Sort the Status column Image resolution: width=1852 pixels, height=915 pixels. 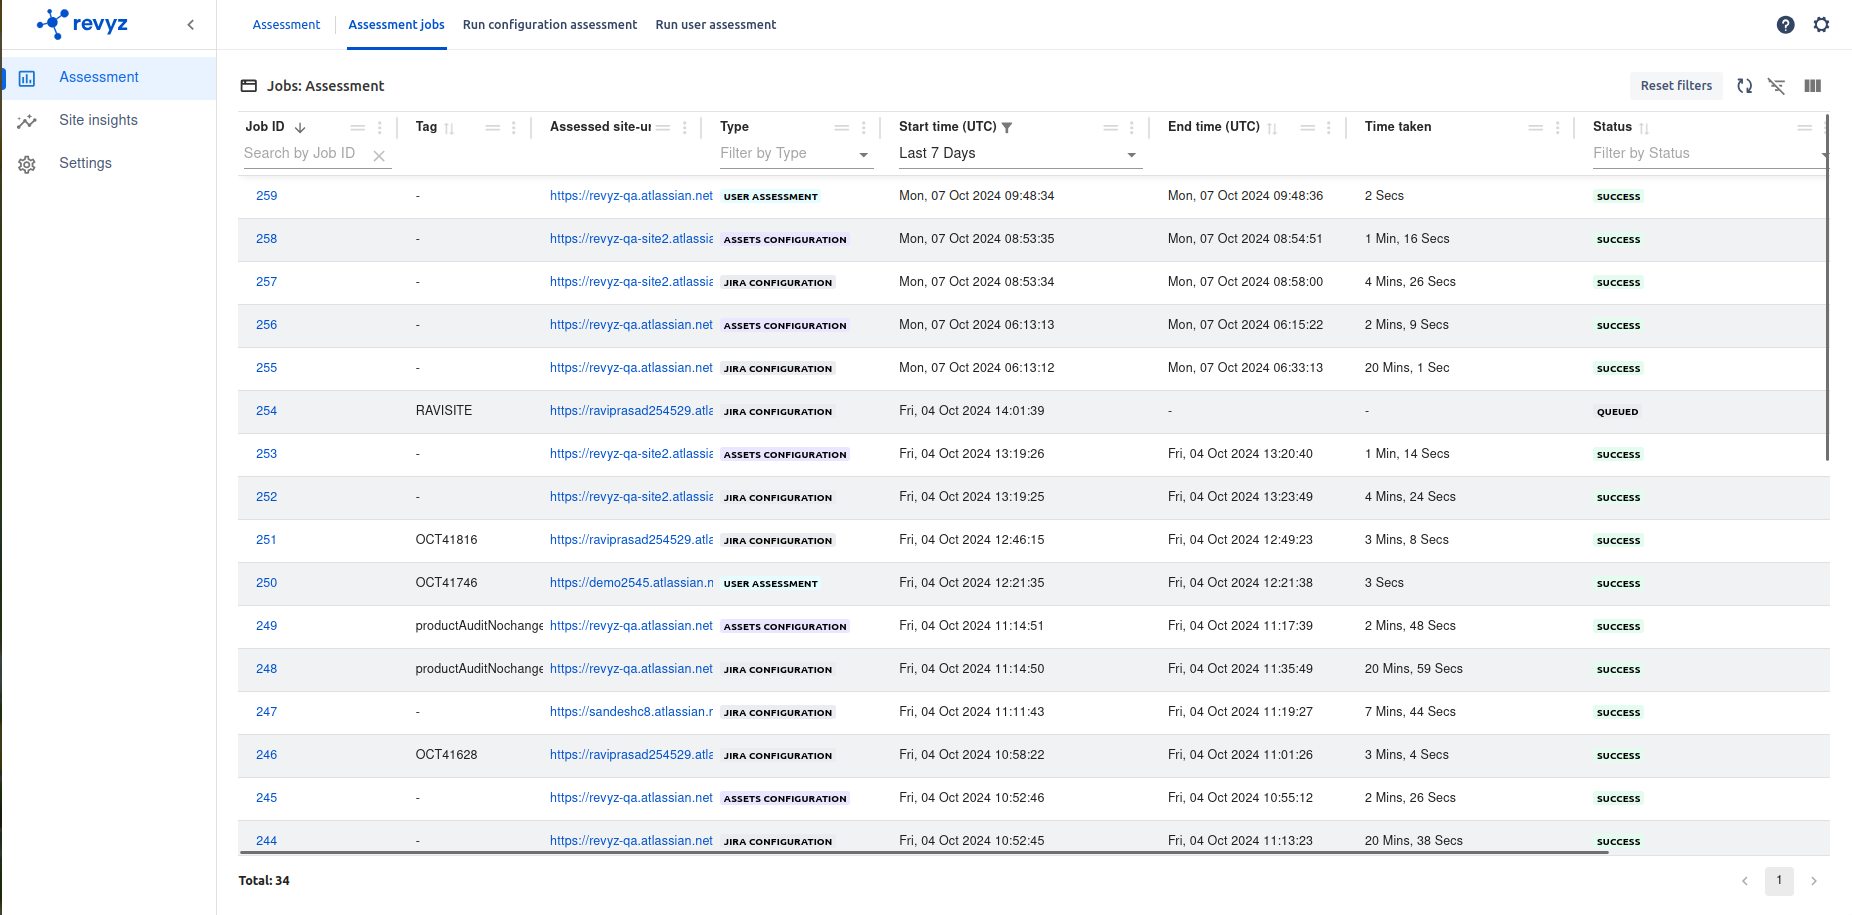tap(1644, 128)
